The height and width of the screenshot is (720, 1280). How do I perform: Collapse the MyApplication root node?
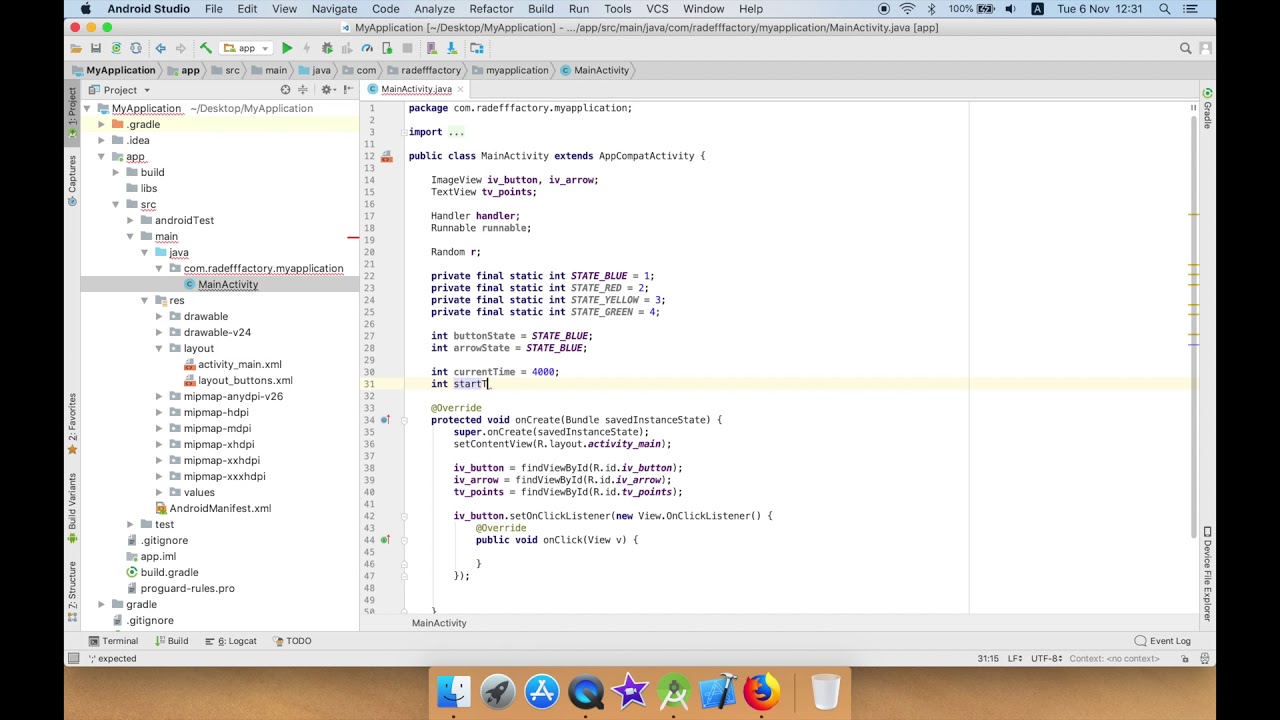[88, 108]
